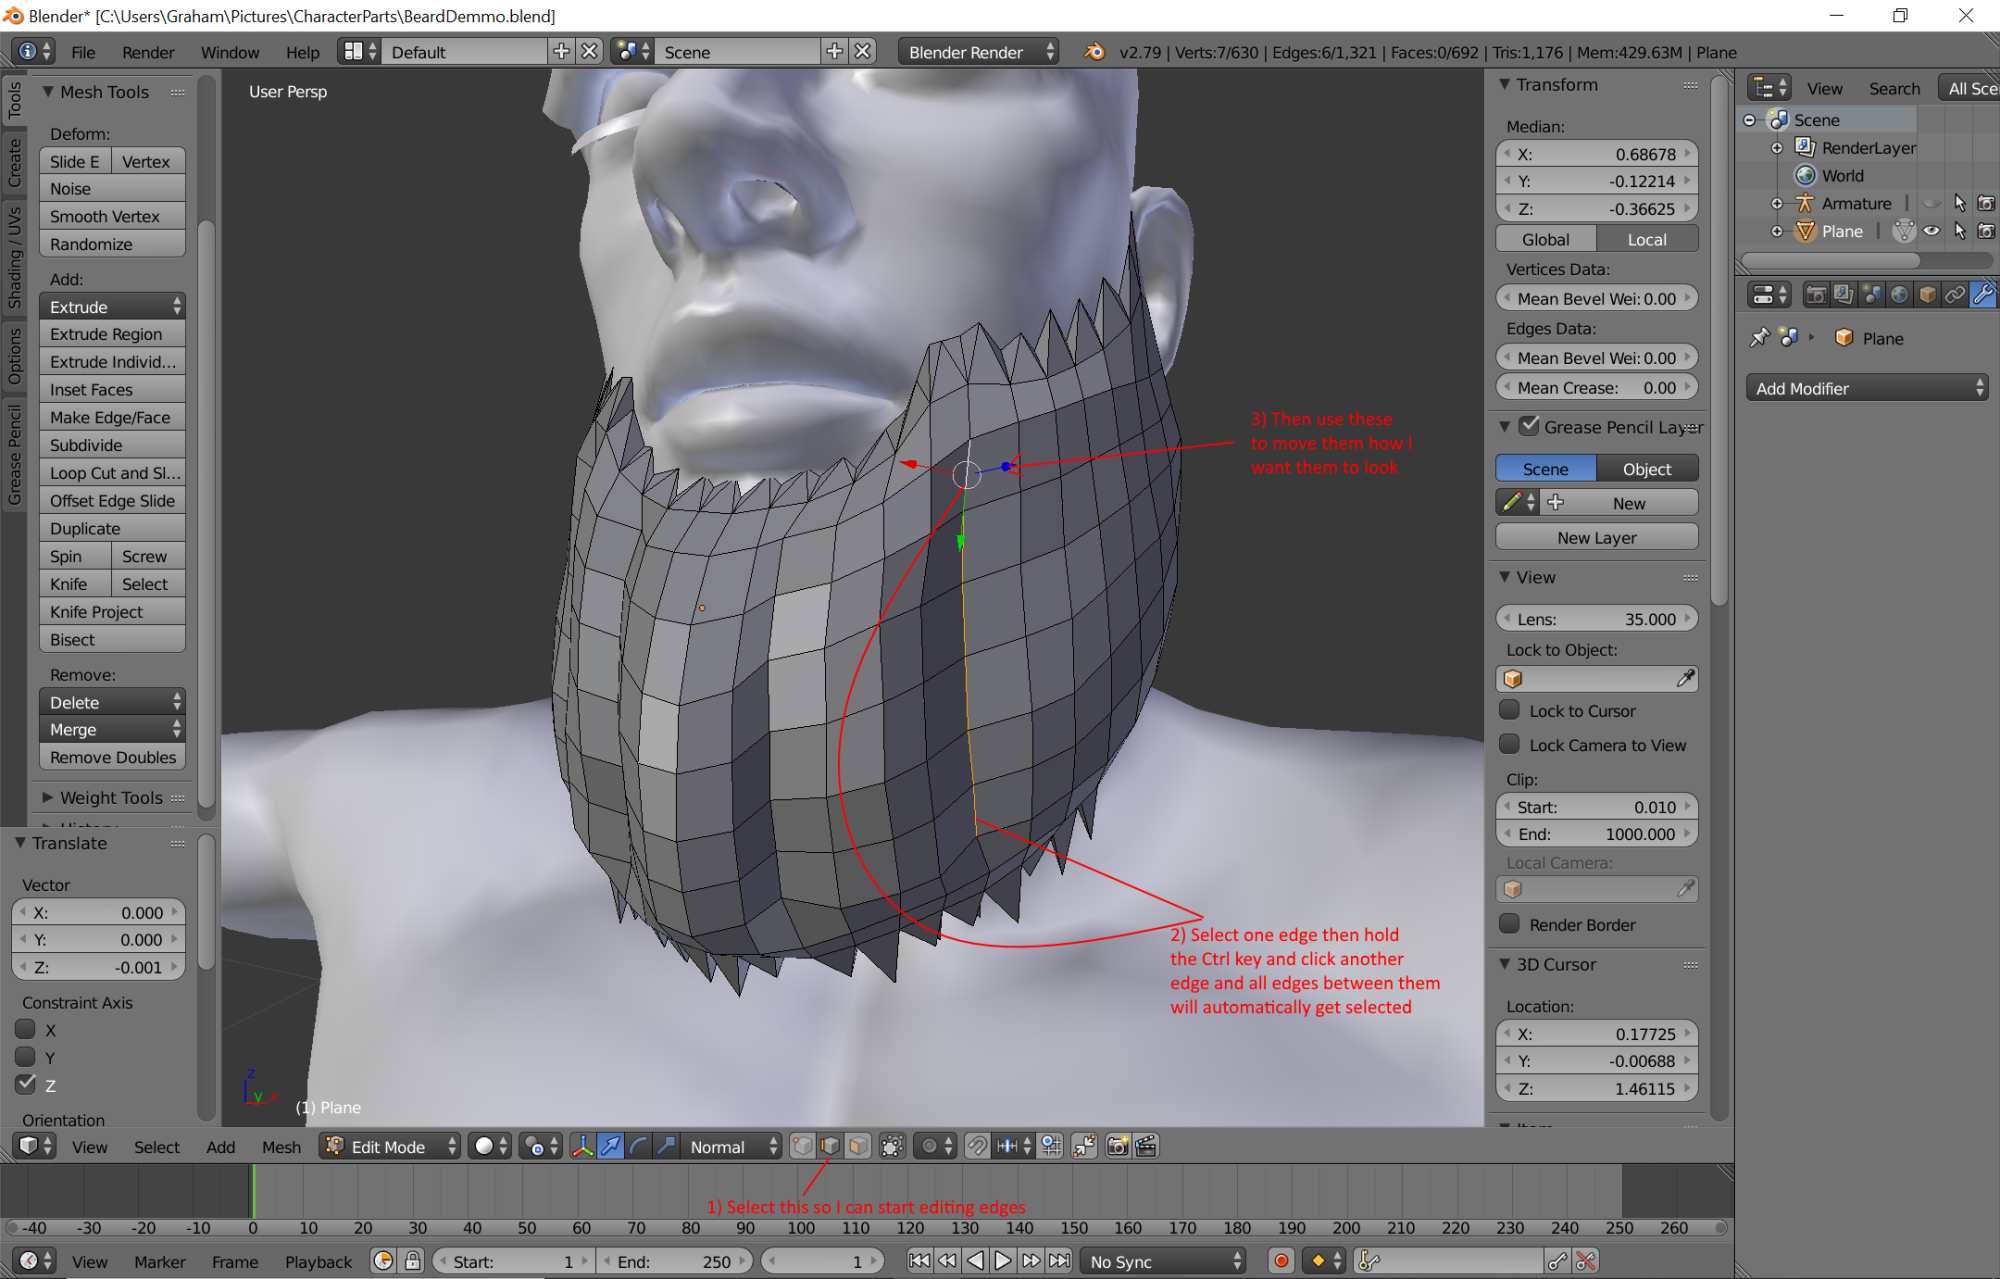Enable edge select mode in the 3D header
Image resolution: width=2000 pixels, height=1279 pixels.
[830, 1146]
